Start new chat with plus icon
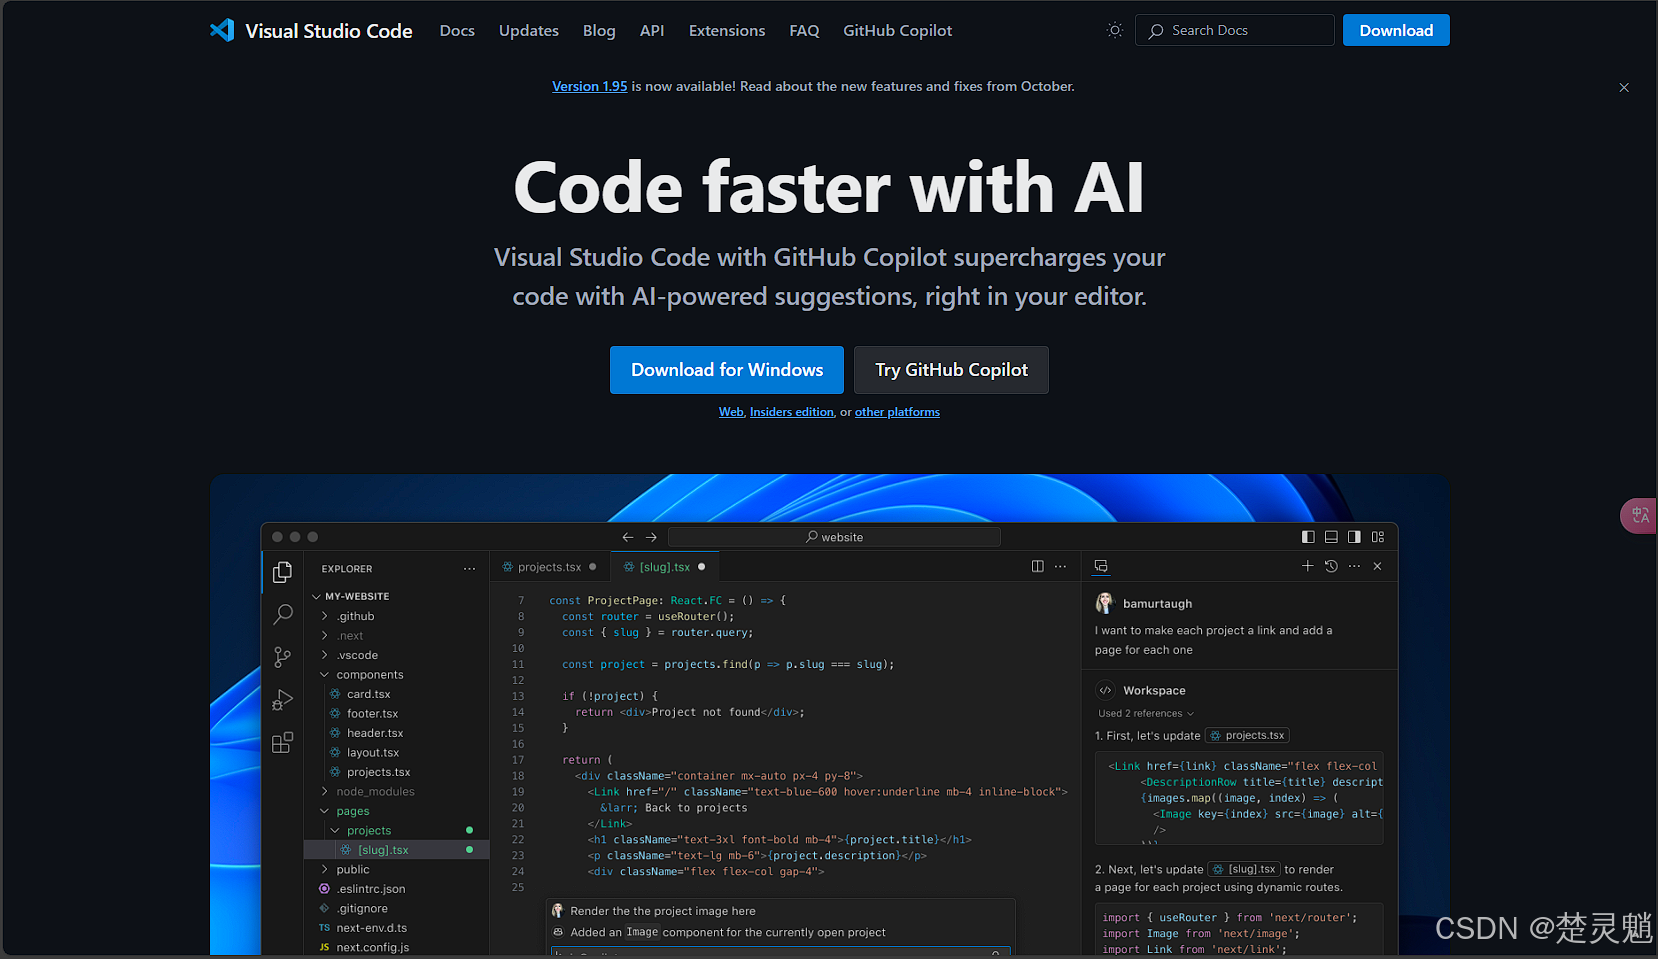The image size is (1658, 959). point(1307,566)
